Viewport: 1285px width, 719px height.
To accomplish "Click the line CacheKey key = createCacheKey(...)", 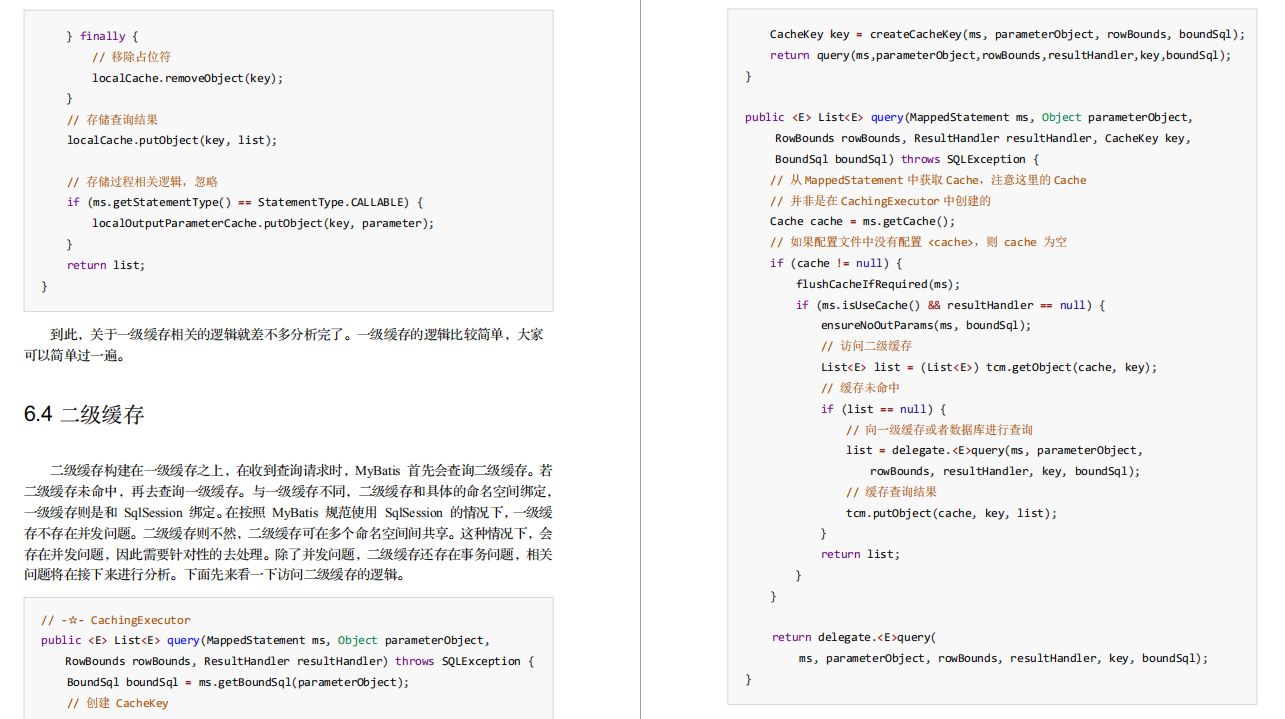I will [1007, 34].
